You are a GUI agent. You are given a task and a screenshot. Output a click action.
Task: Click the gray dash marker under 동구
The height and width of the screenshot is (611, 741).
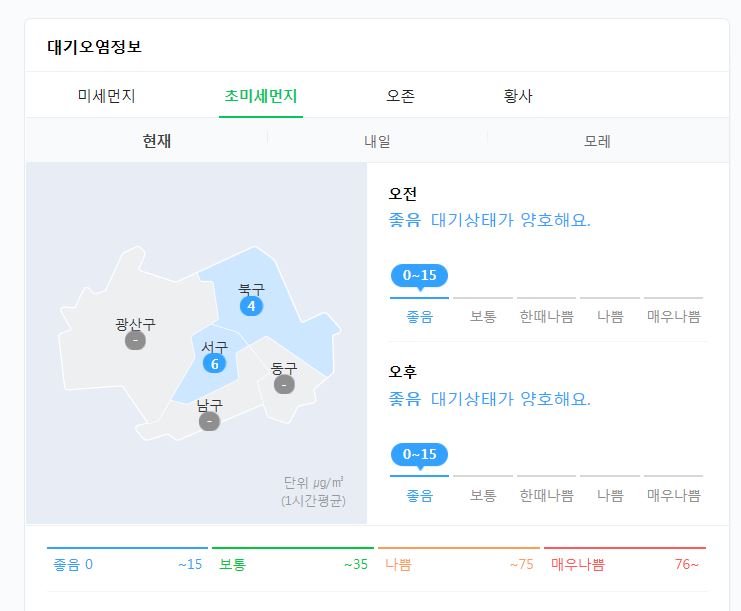click(x=284, y=385)
